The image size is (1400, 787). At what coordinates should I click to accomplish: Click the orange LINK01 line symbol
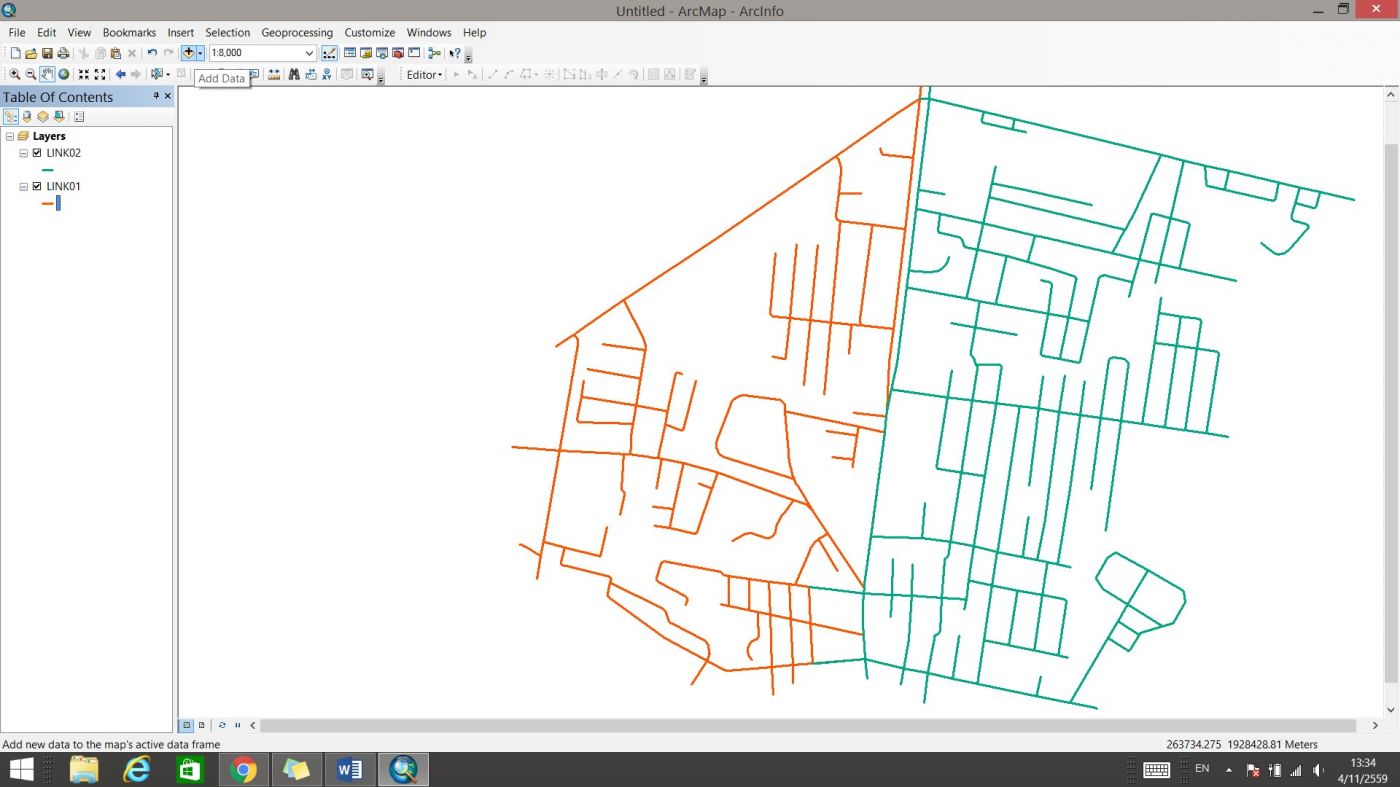(47, 203)
